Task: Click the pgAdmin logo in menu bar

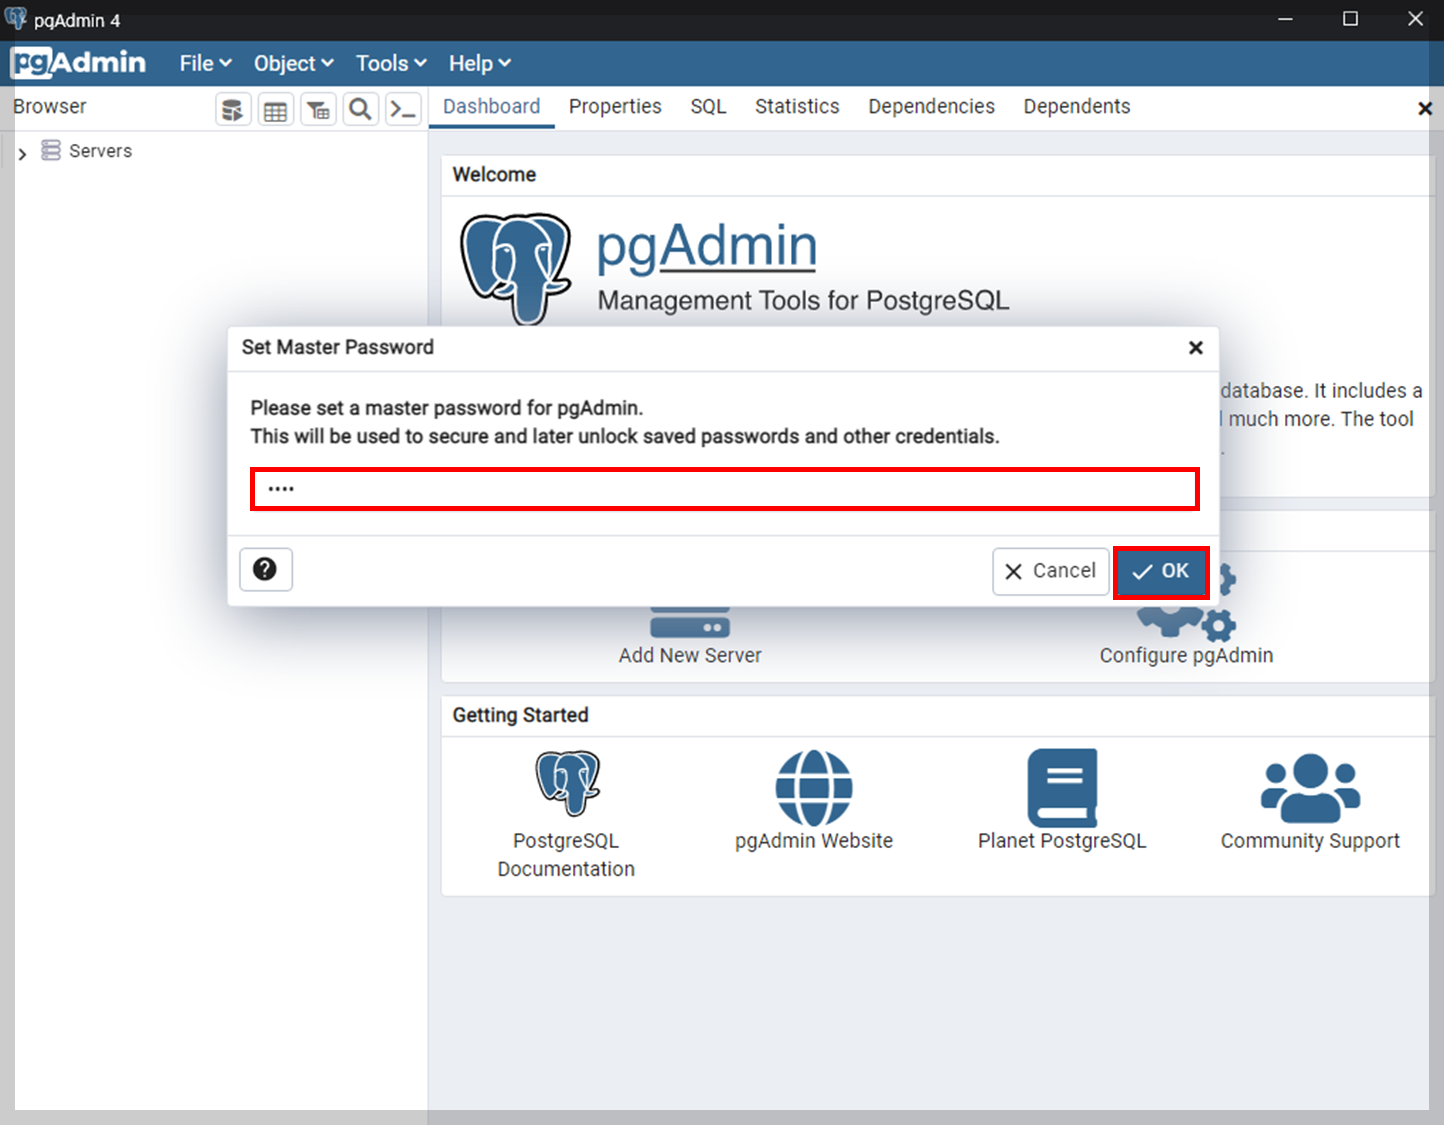Action: [78, 63]
